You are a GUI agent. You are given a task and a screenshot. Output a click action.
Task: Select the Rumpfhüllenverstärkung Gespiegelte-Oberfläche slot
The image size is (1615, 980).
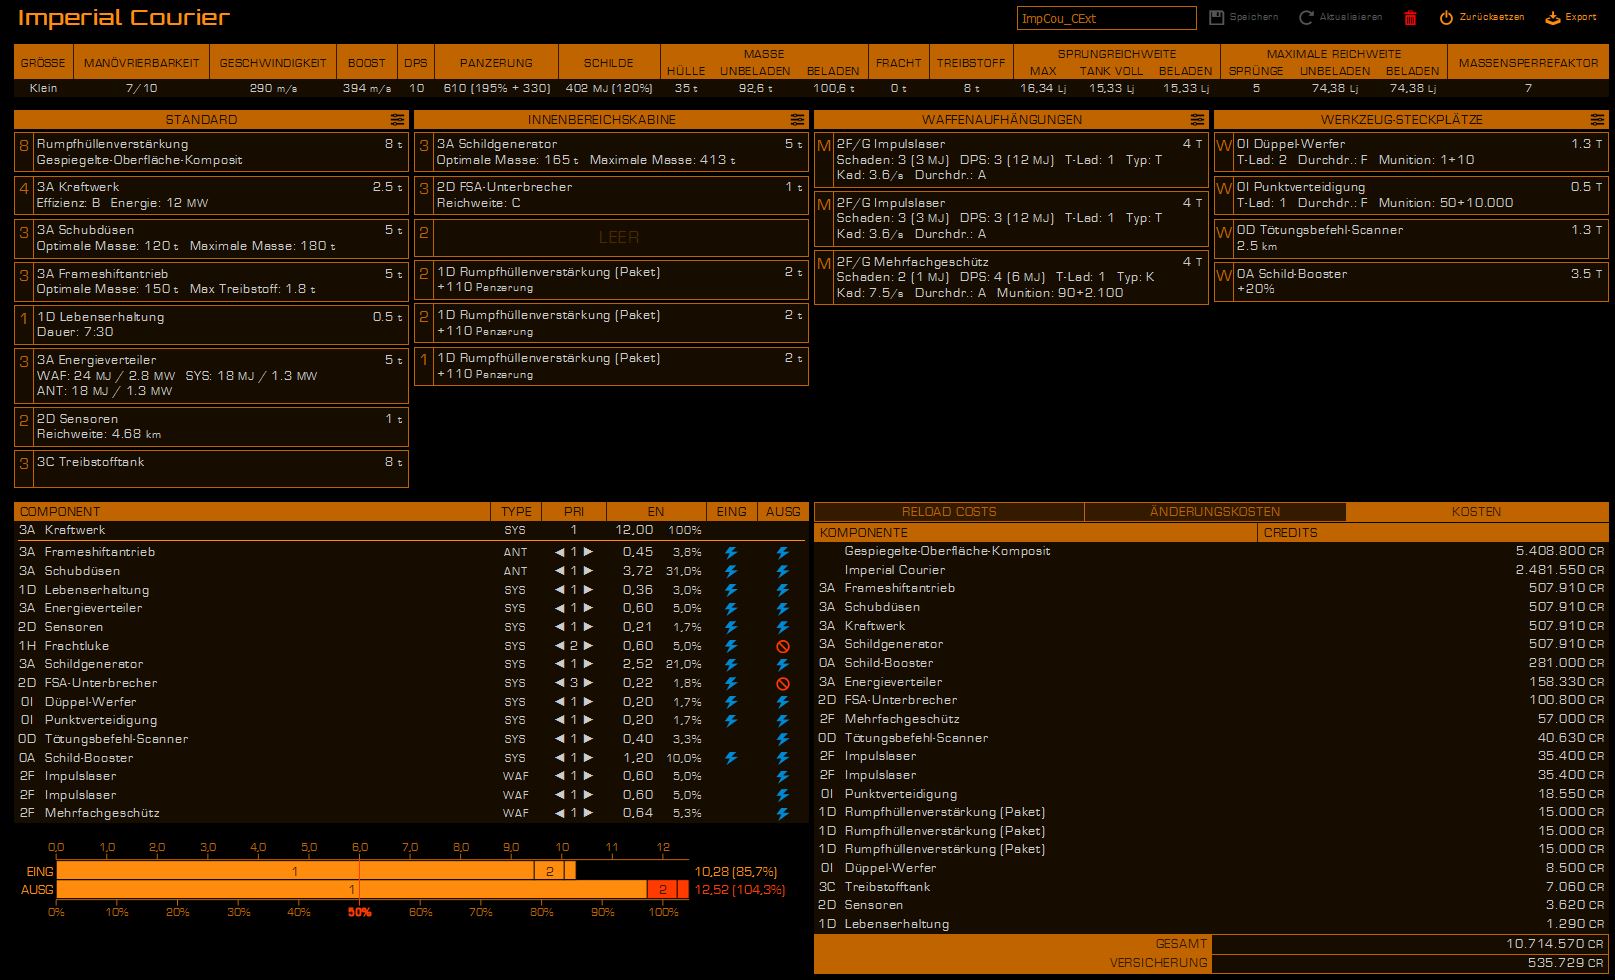tap(211, 152)
